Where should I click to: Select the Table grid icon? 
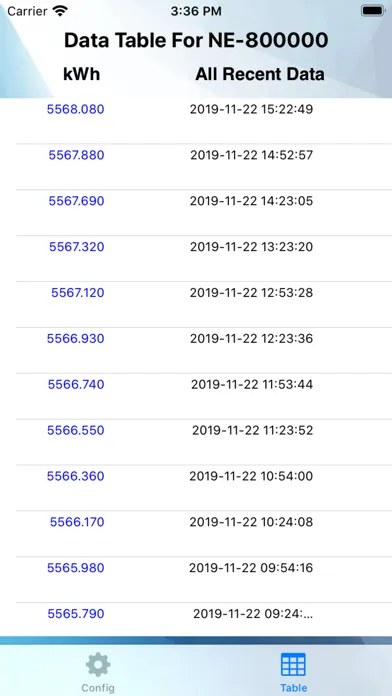pos(293,664)
